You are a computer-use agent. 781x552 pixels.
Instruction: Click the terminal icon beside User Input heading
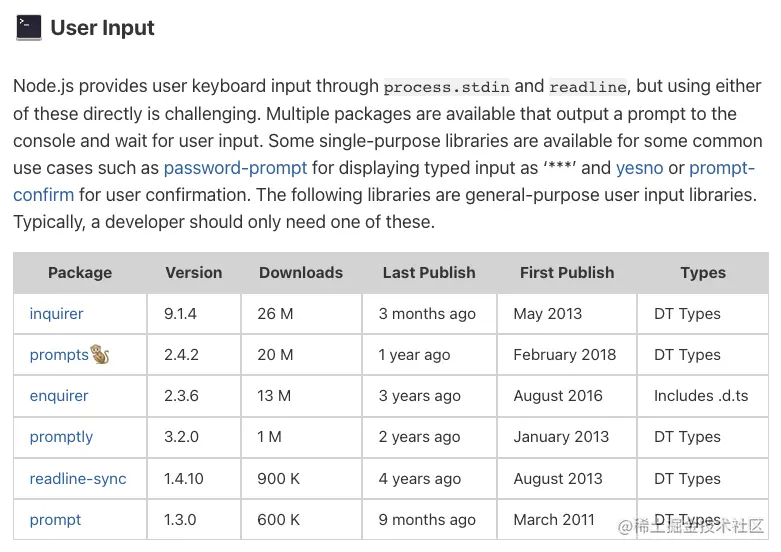(x=28, y=28)
